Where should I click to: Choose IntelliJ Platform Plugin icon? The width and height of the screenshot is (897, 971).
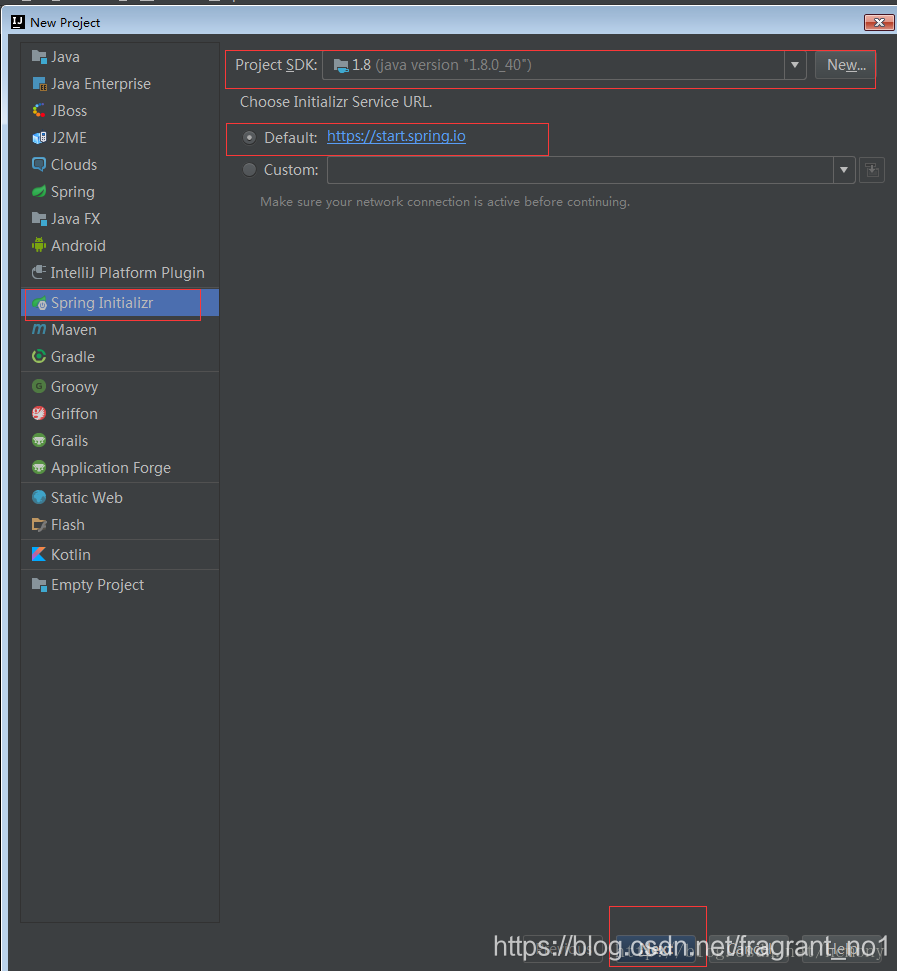pyautogui.click(x=39, y=272)
